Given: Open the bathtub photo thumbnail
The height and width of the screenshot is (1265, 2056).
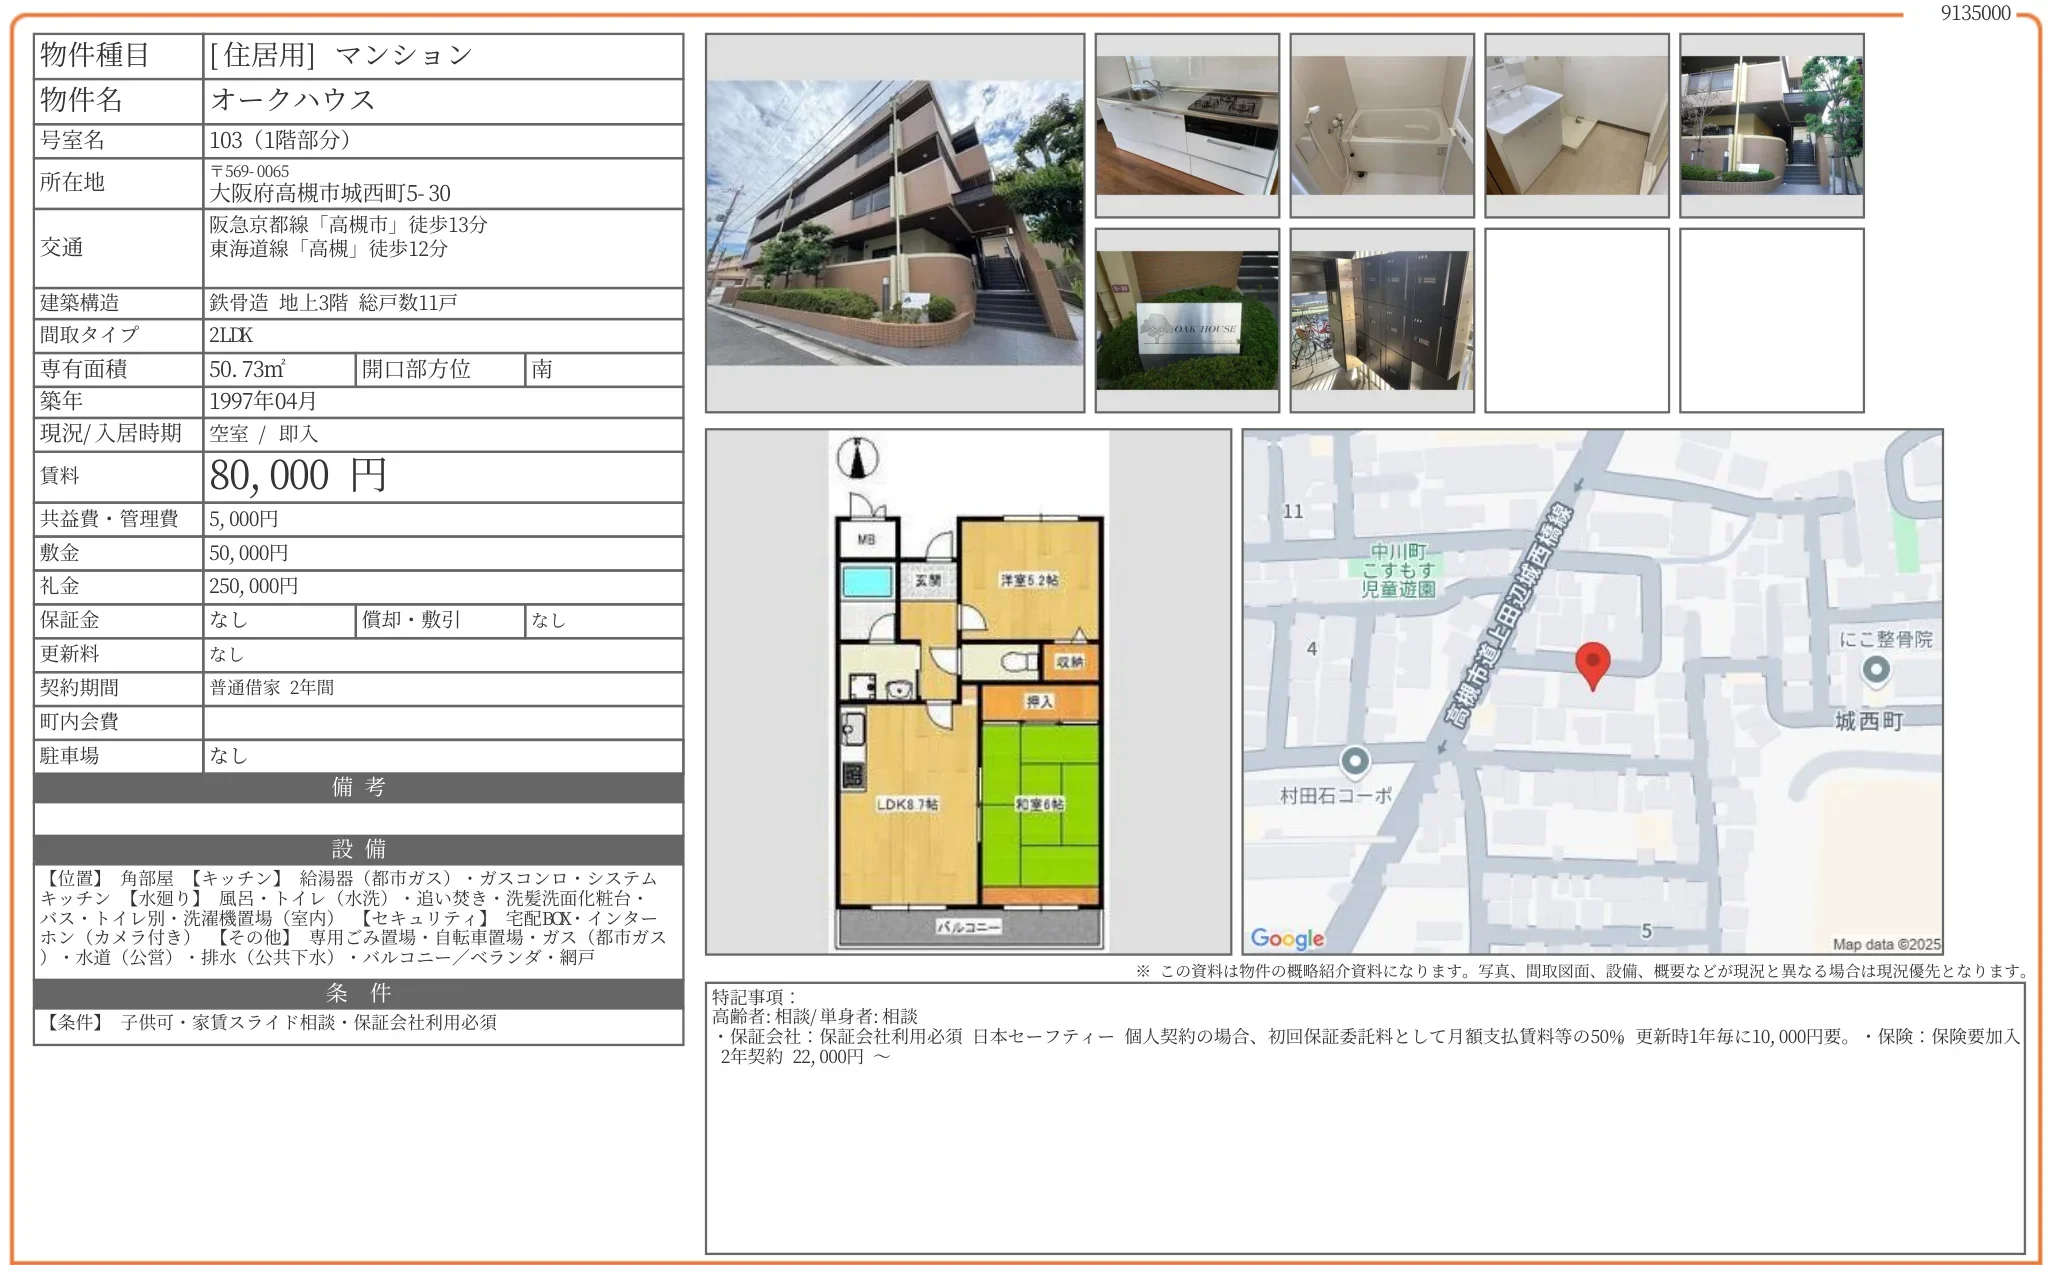Looking at the screenshot, I should 1381,126.
